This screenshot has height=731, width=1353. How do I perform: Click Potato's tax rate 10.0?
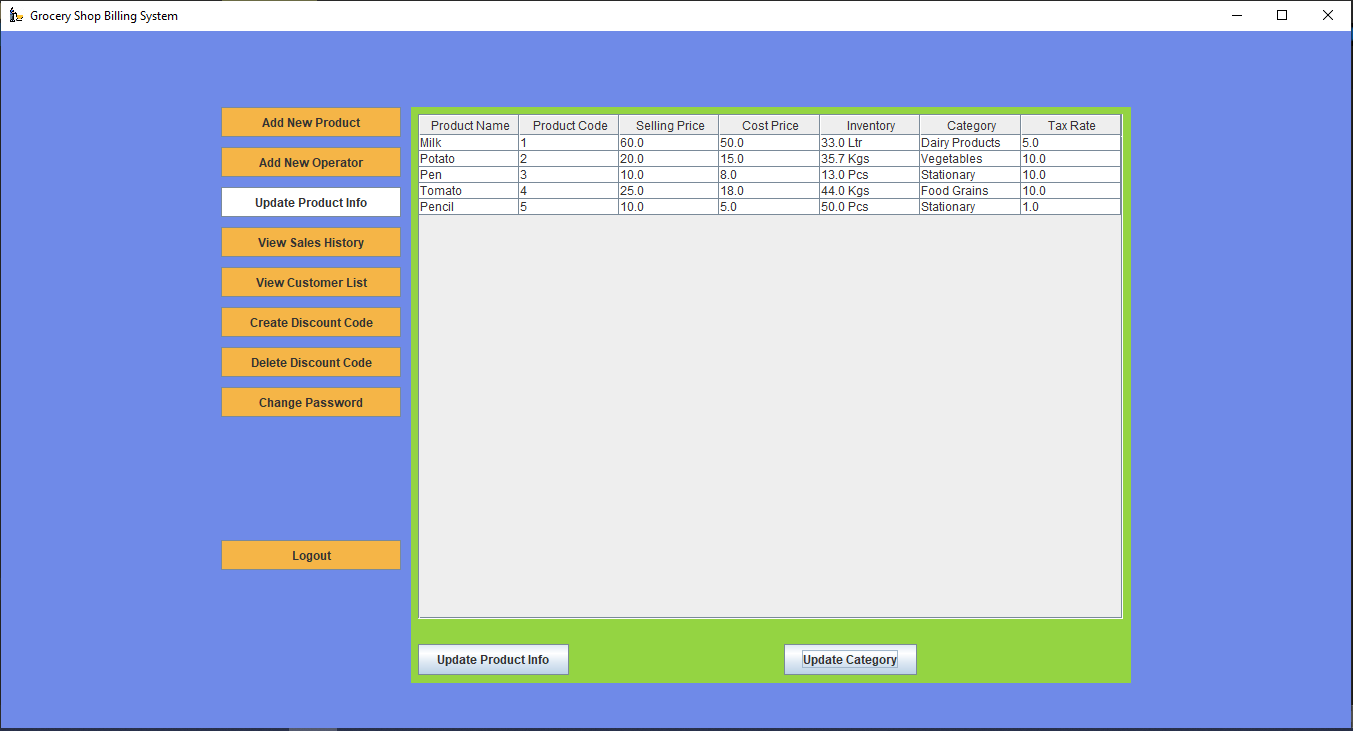1071,159
